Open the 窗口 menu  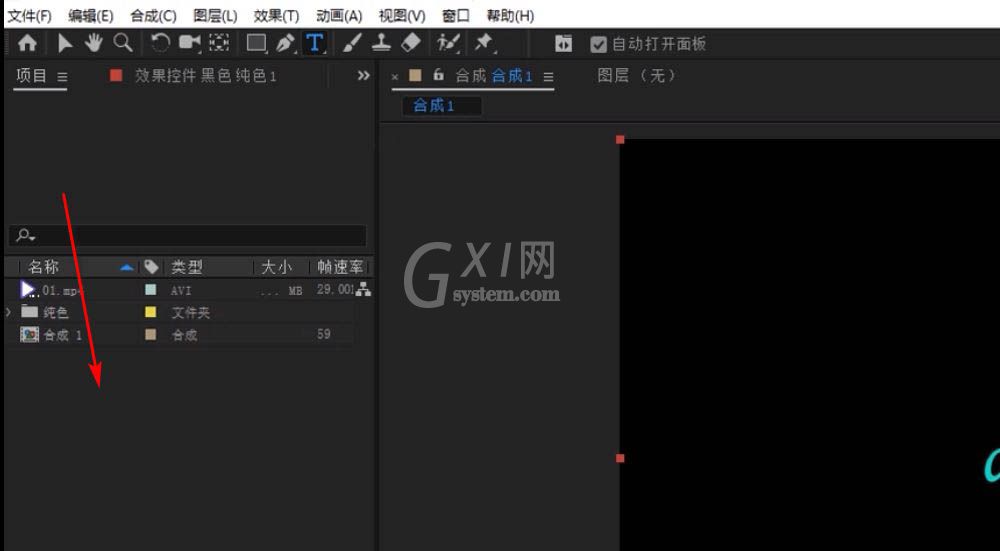click(455, 15)
